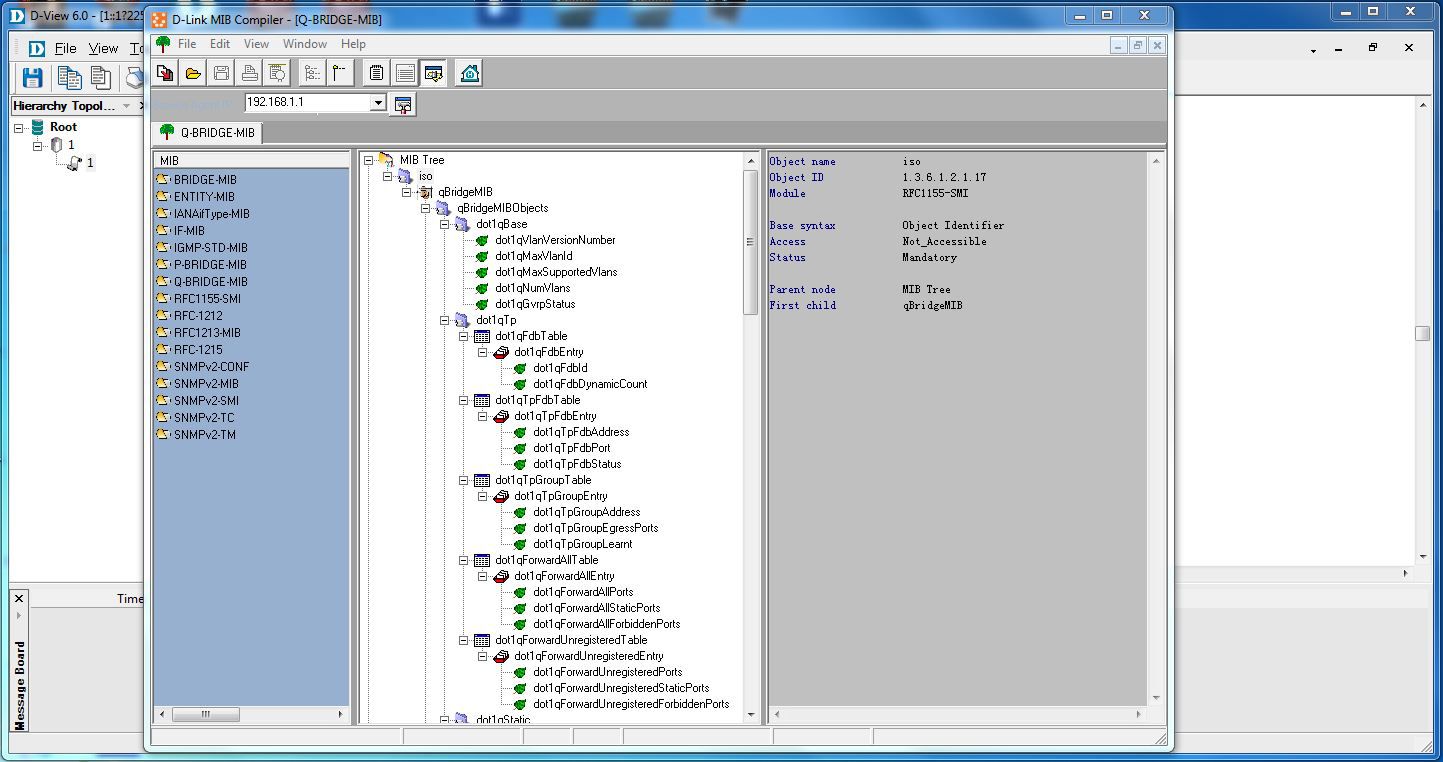Select the dot1qForwardUnregisteredPorts tree node

[x=607, y=672]
